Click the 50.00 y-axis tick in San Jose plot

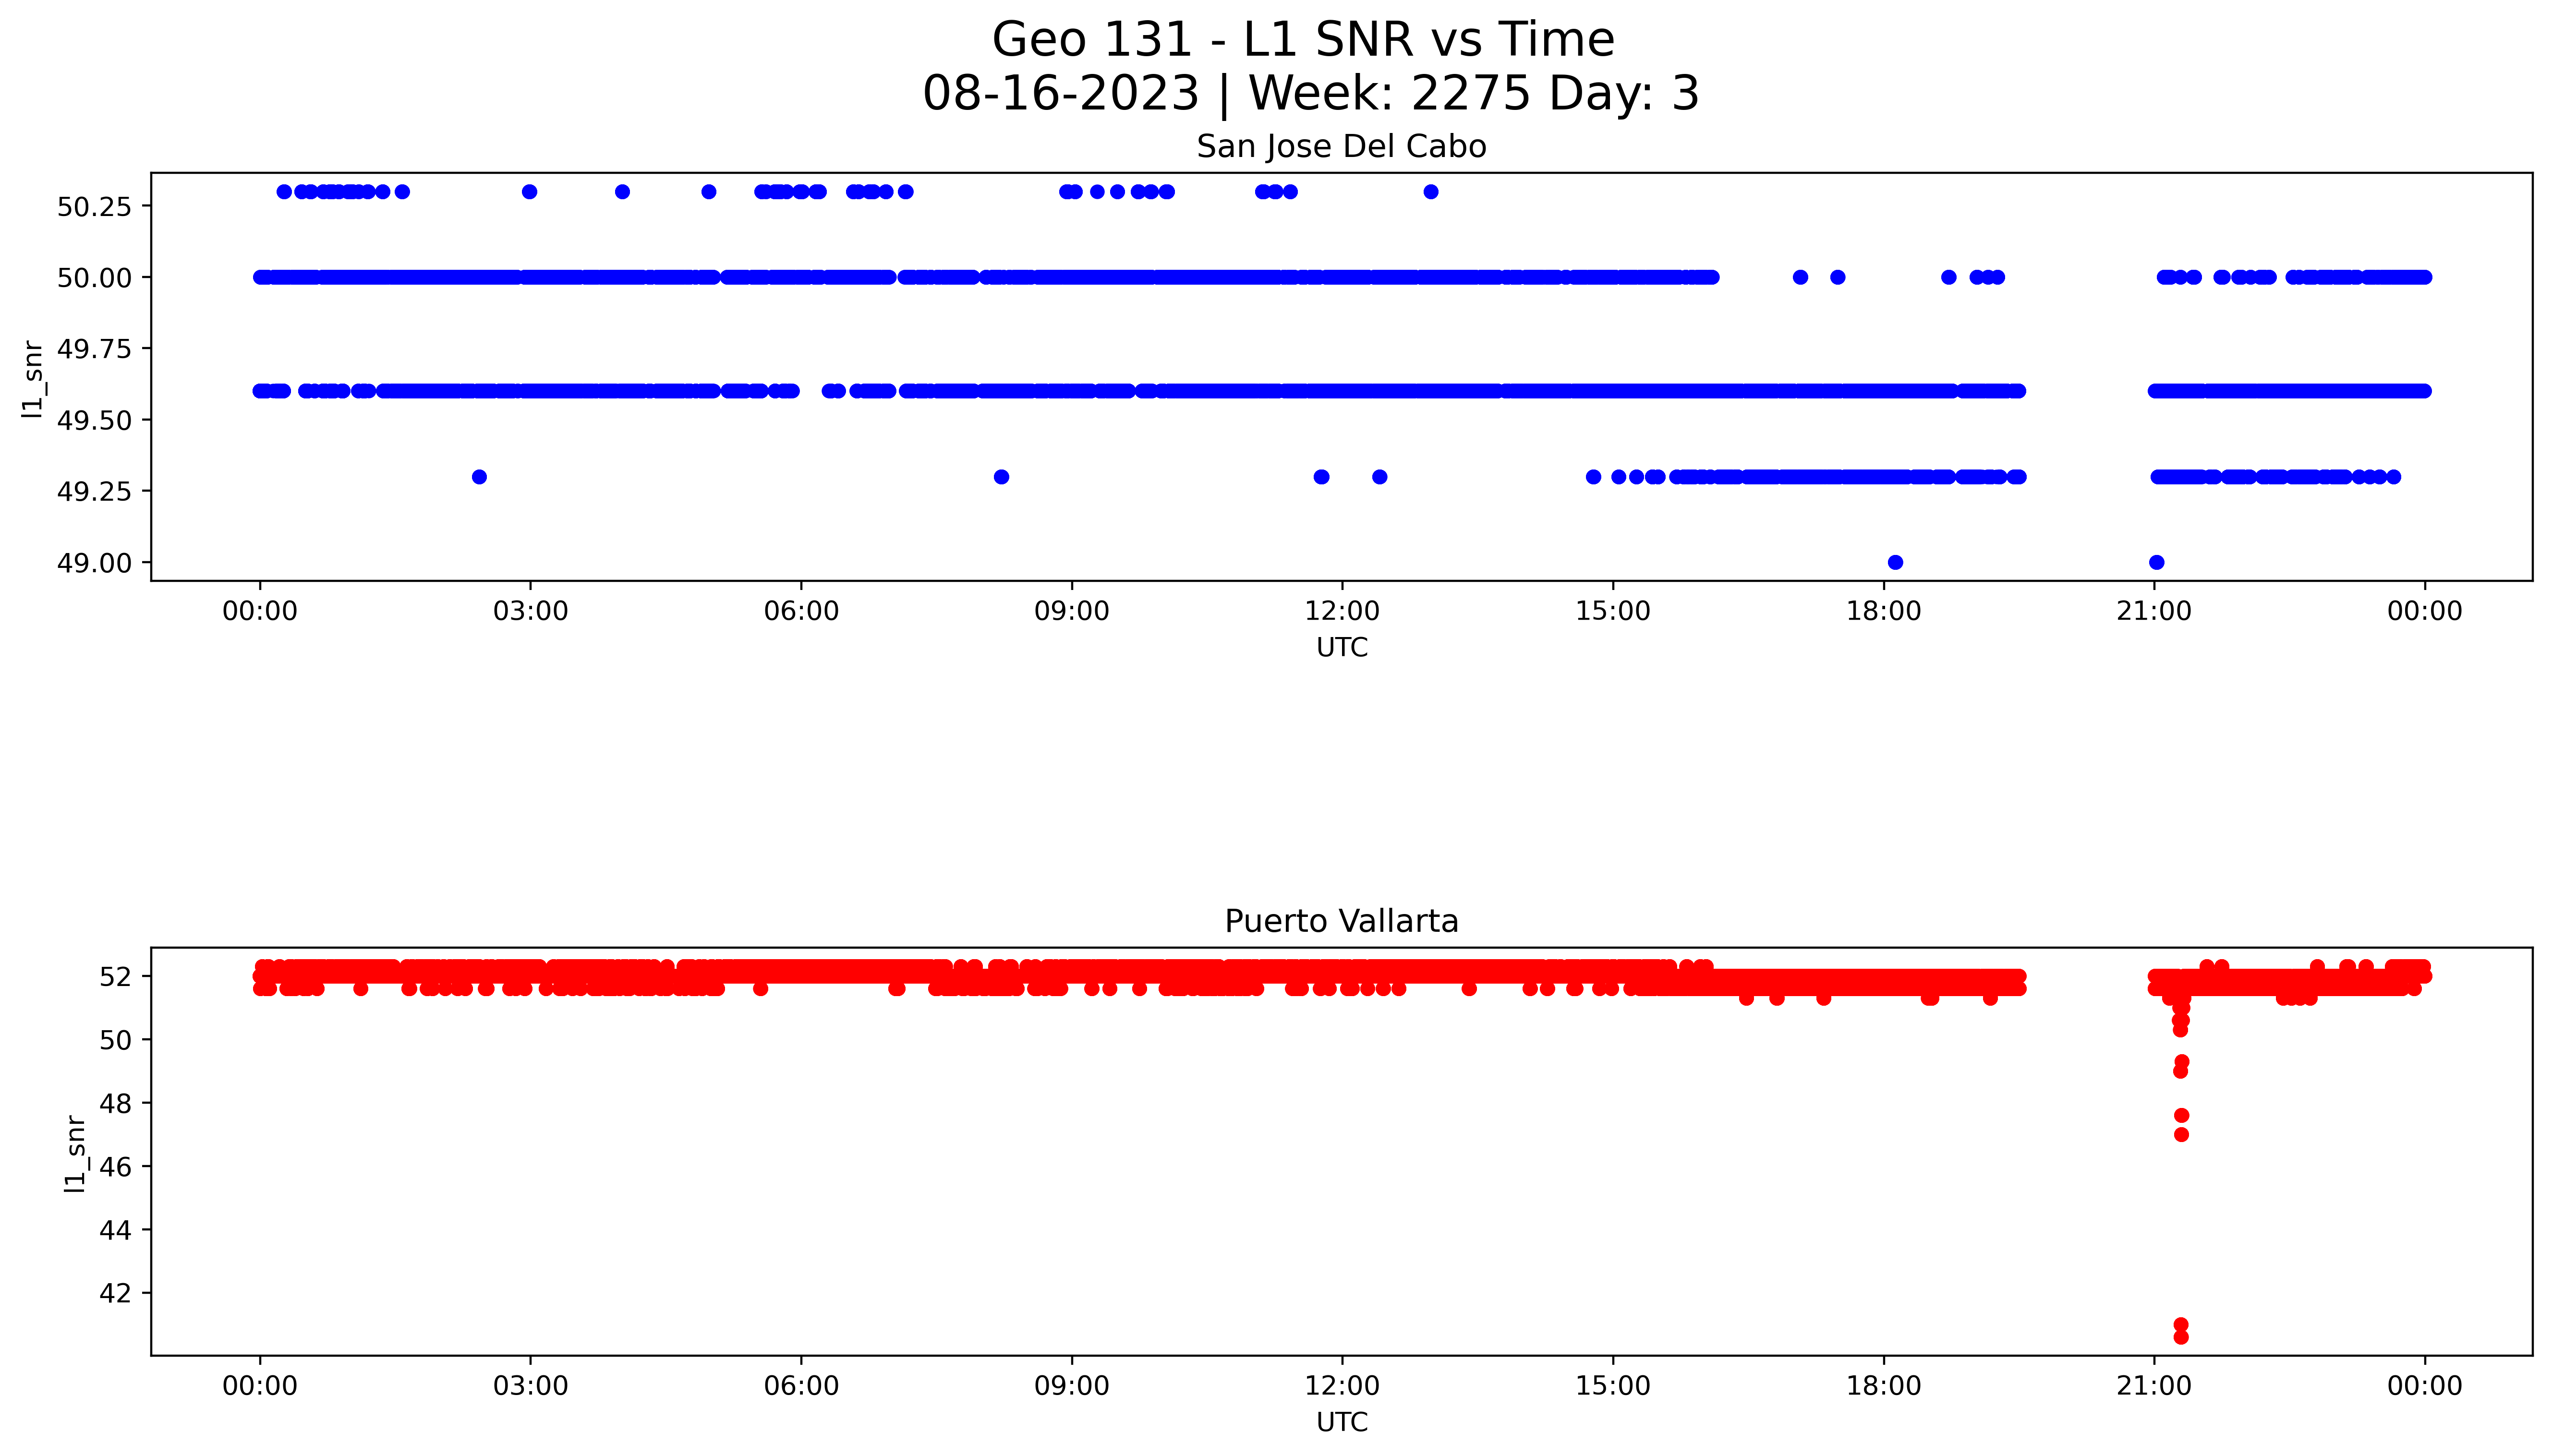94,278
